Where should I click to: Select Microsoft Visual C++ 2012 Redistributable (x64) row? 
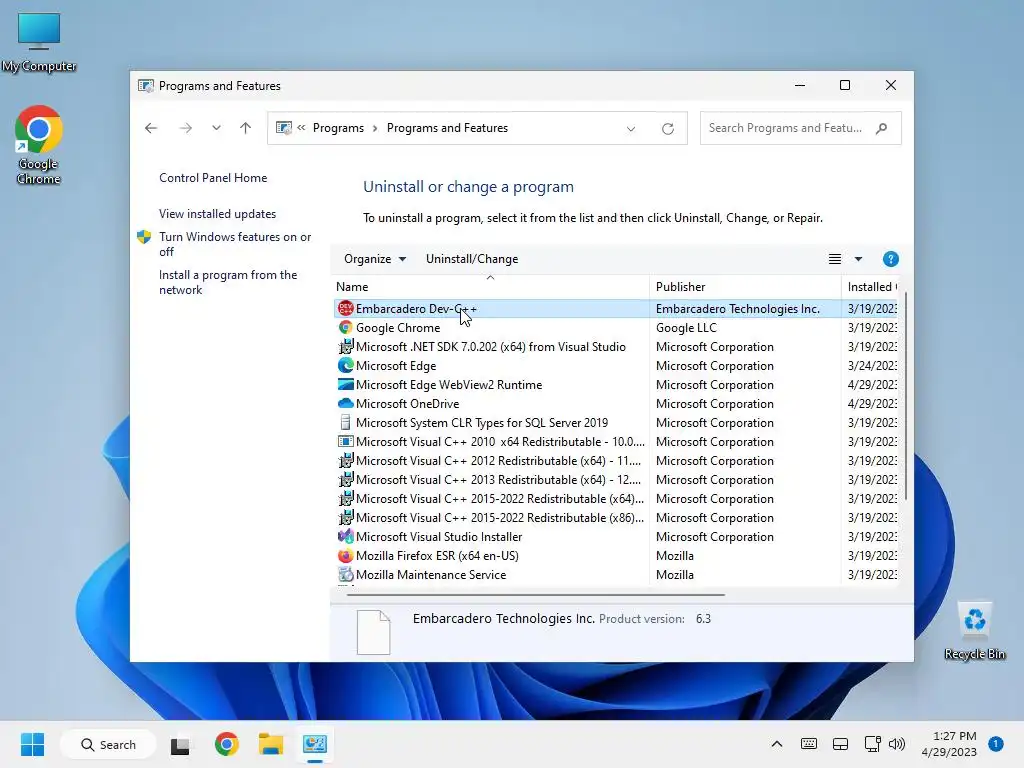coord(617,460)
